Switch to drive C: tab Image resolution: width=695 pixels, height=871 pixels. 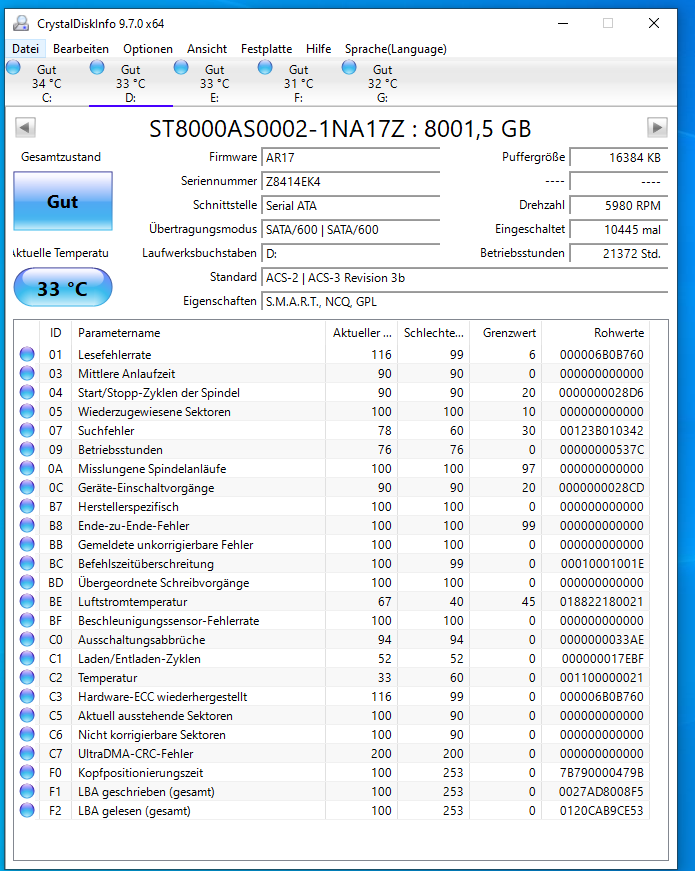[47, 83]
